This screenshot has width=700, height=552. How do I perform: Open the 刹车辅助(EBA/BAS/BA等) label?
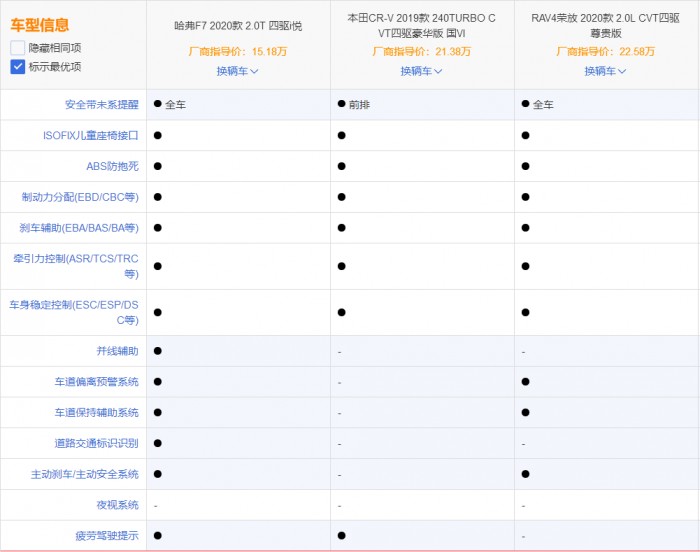tap(79, 228)
